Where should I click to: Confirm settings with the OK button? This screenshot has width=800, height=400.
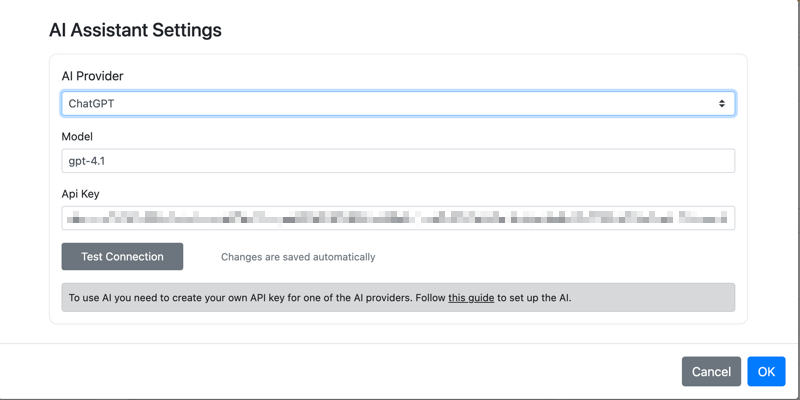point(766,371)
